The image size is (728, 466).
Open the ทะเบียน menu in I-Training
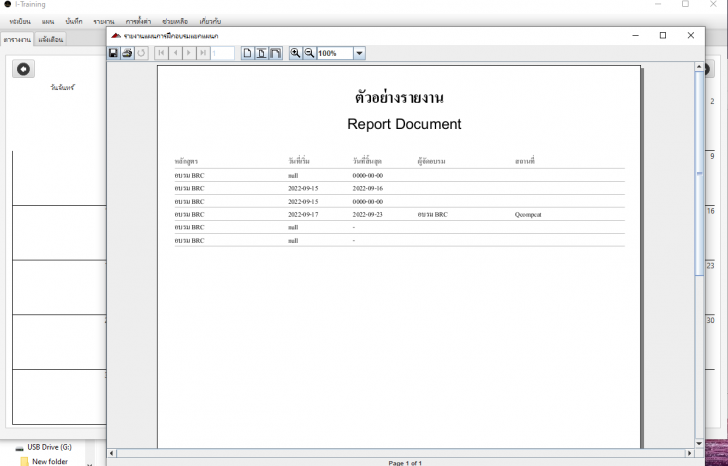[20, 21]
